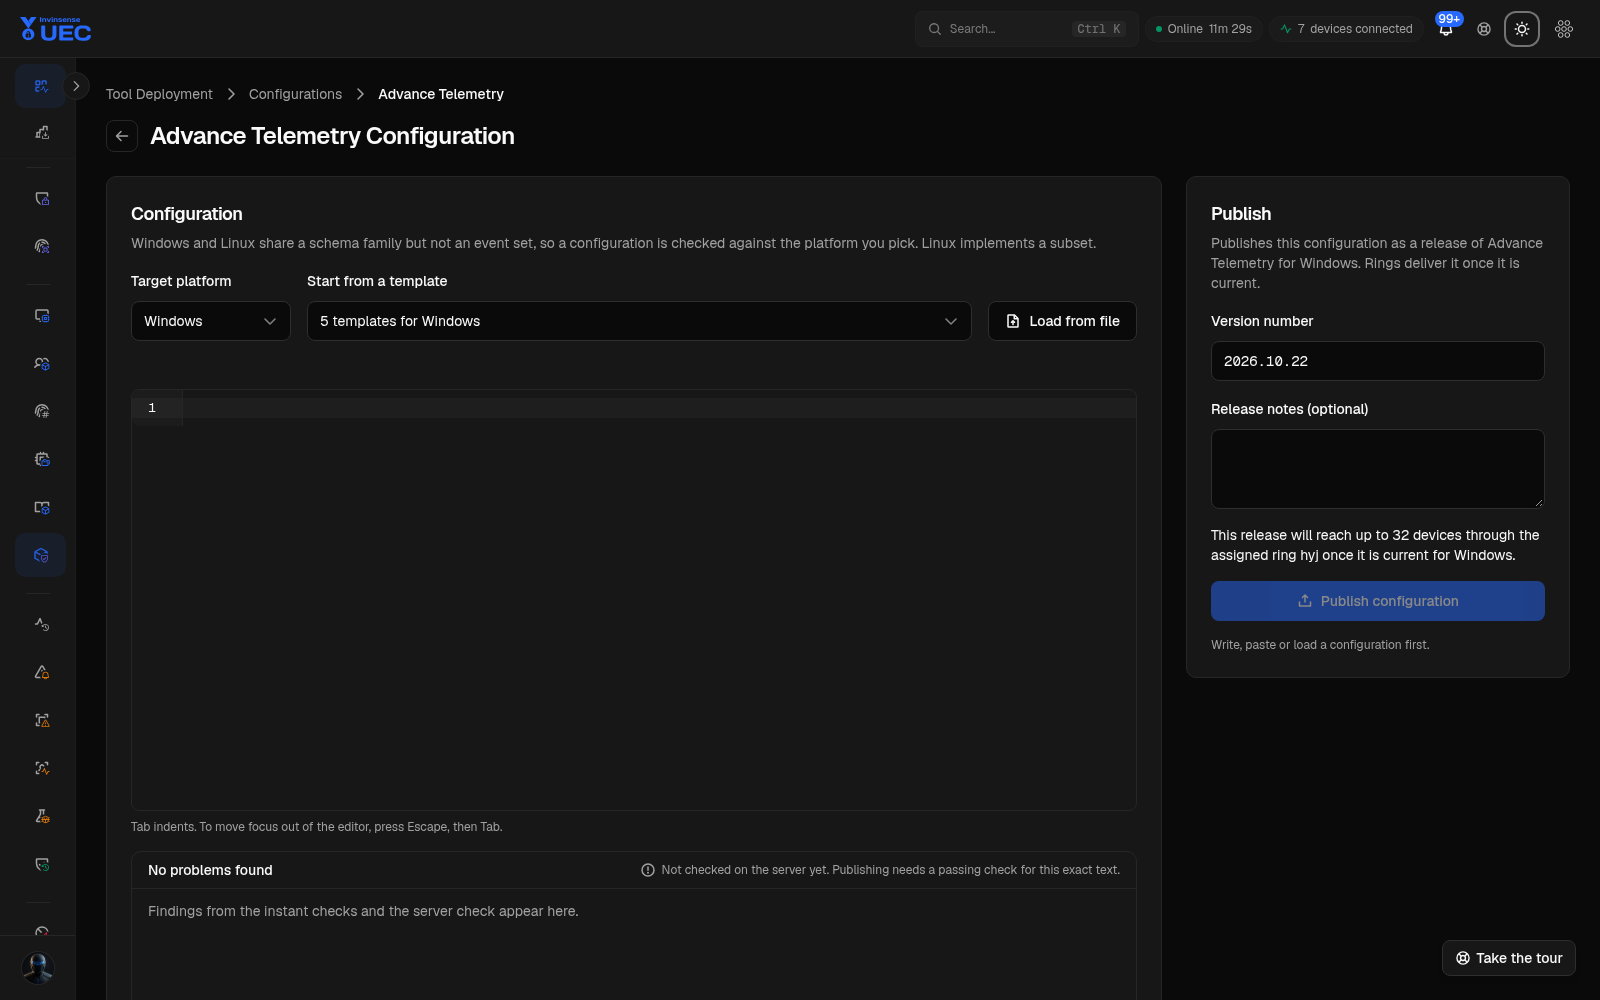Open the flask globe sidebar icon
This screenshot has height=1000, width=1600.
[x=41, y=816]
